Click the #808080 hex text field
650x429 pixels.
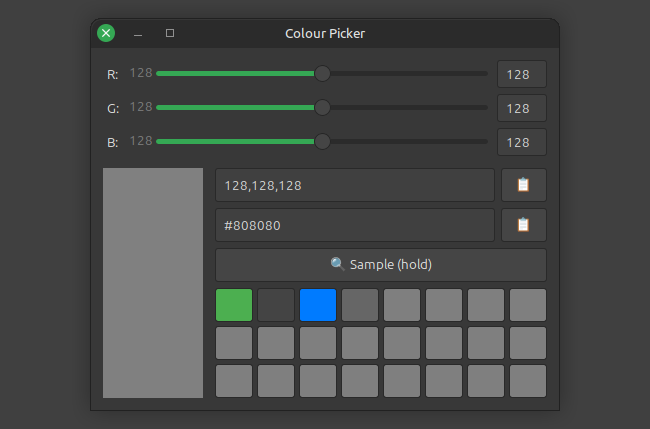point(354,225)
